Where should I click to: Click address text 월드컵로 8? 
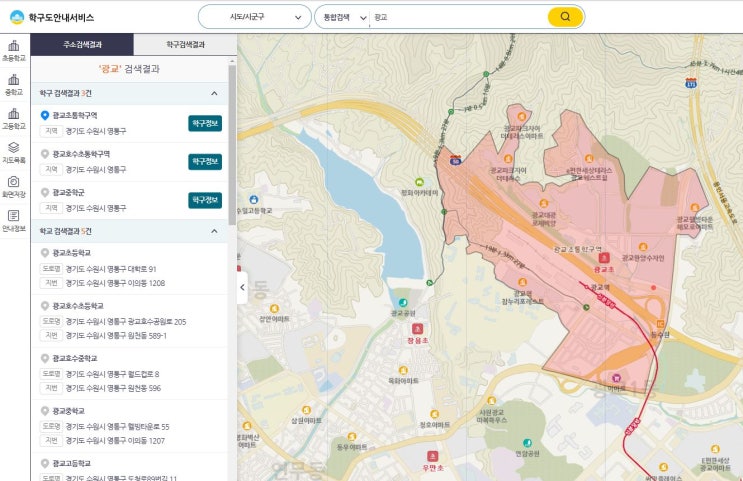[x=144, y=374]
